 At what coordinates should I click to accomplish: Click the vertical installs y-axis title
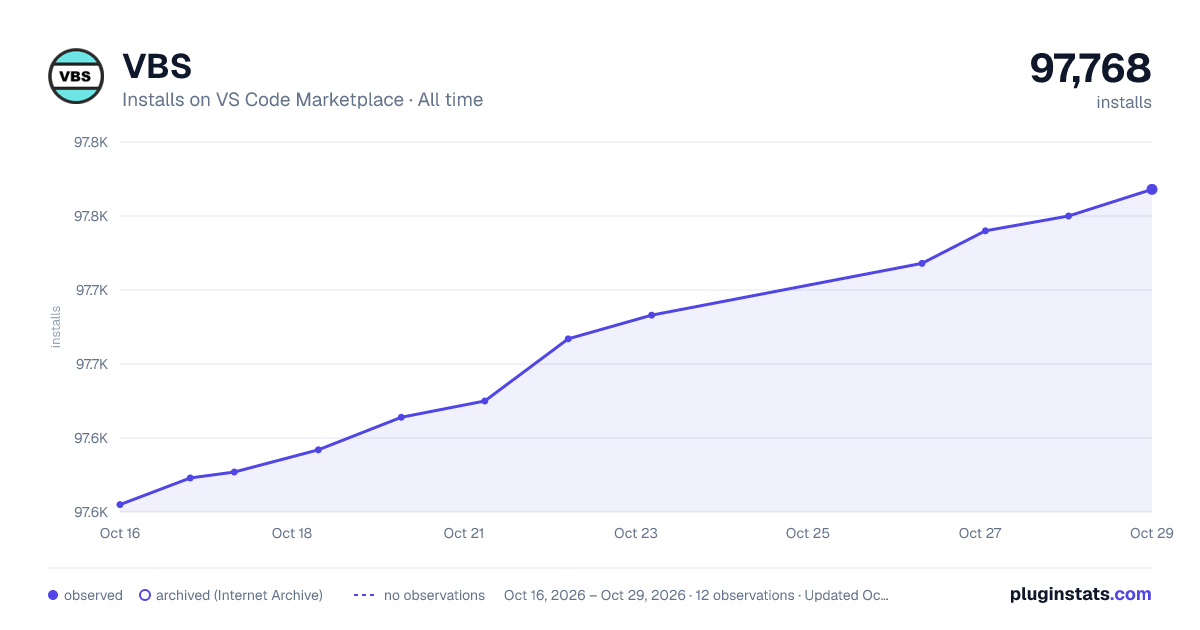coord(56,327)
